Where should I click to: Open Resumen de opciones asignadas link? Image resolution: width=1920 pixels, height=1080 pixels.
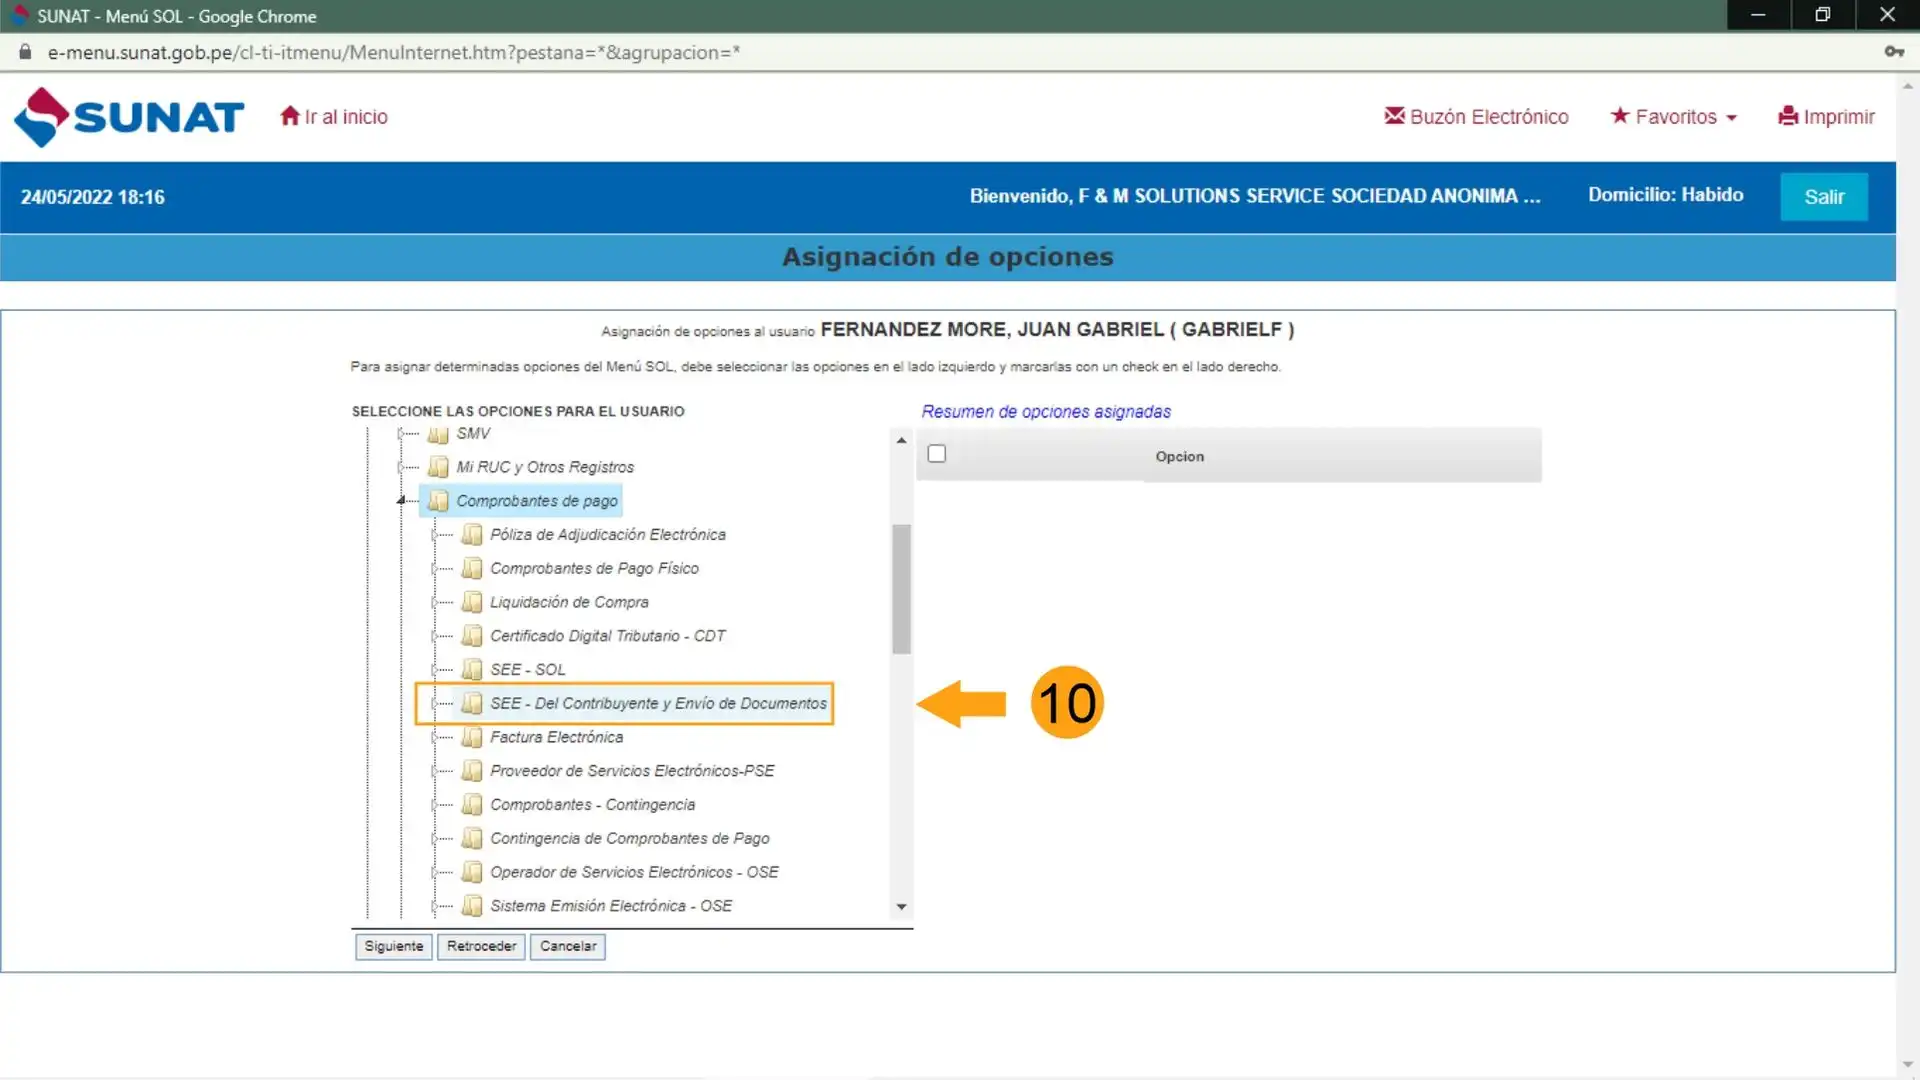1046,412
